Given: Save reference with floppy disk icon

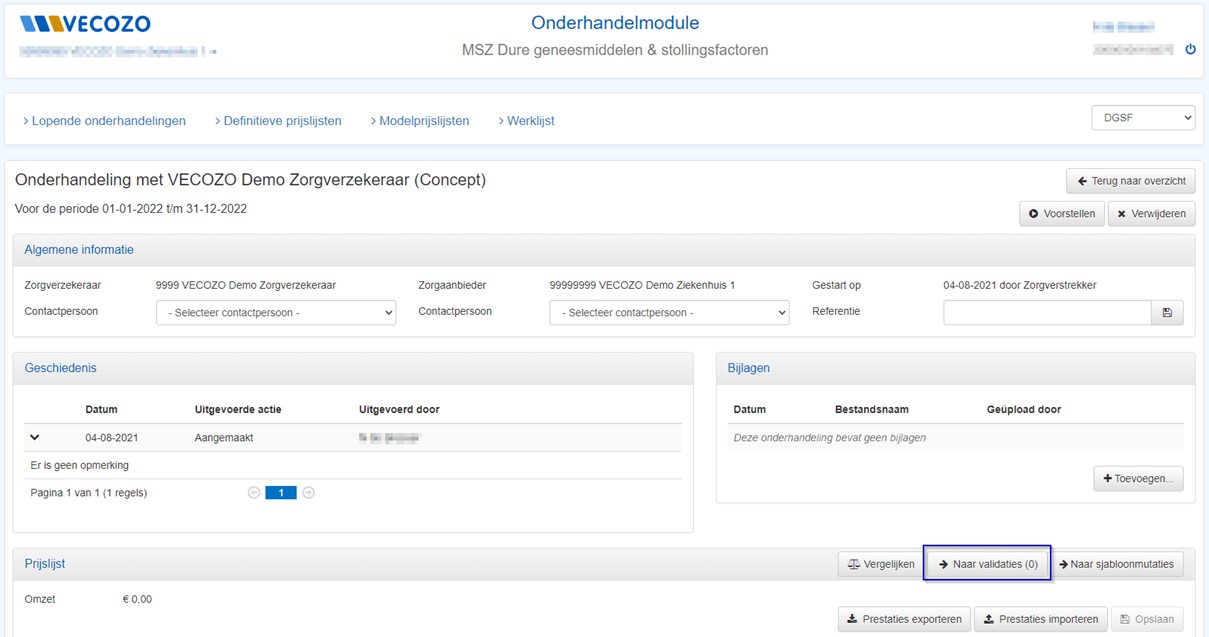Looking at the screenshot, I should [1167, 313].
